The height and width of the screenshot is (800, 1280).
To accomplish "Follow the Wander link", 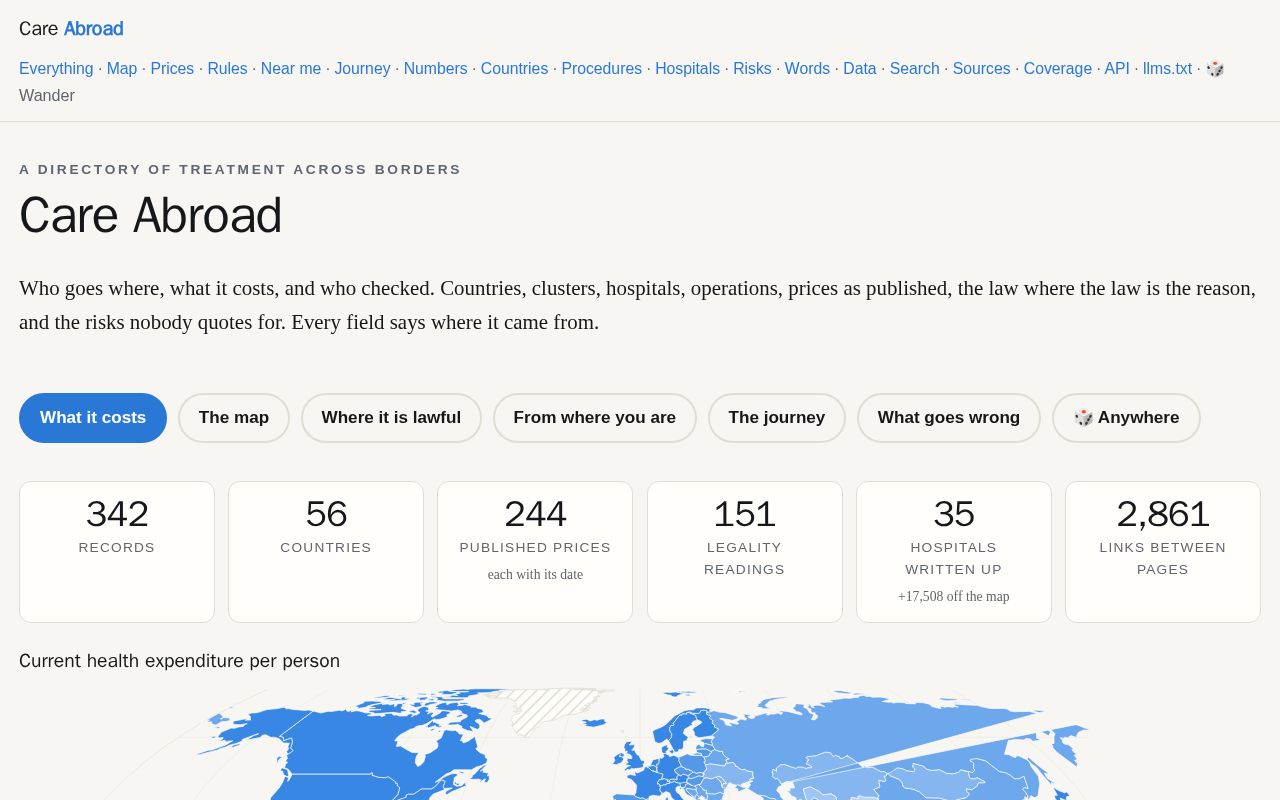I will [47, 96].
